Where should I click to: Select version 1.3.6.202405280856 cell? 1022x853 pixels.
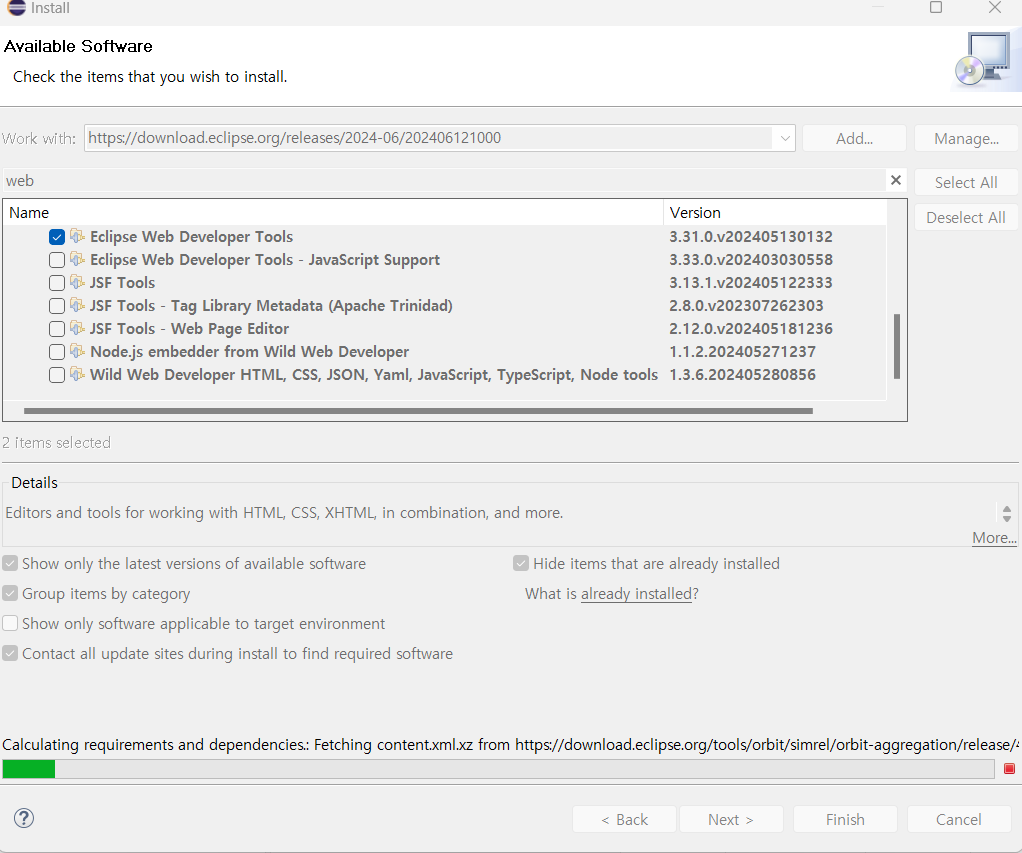coord(742,375)
